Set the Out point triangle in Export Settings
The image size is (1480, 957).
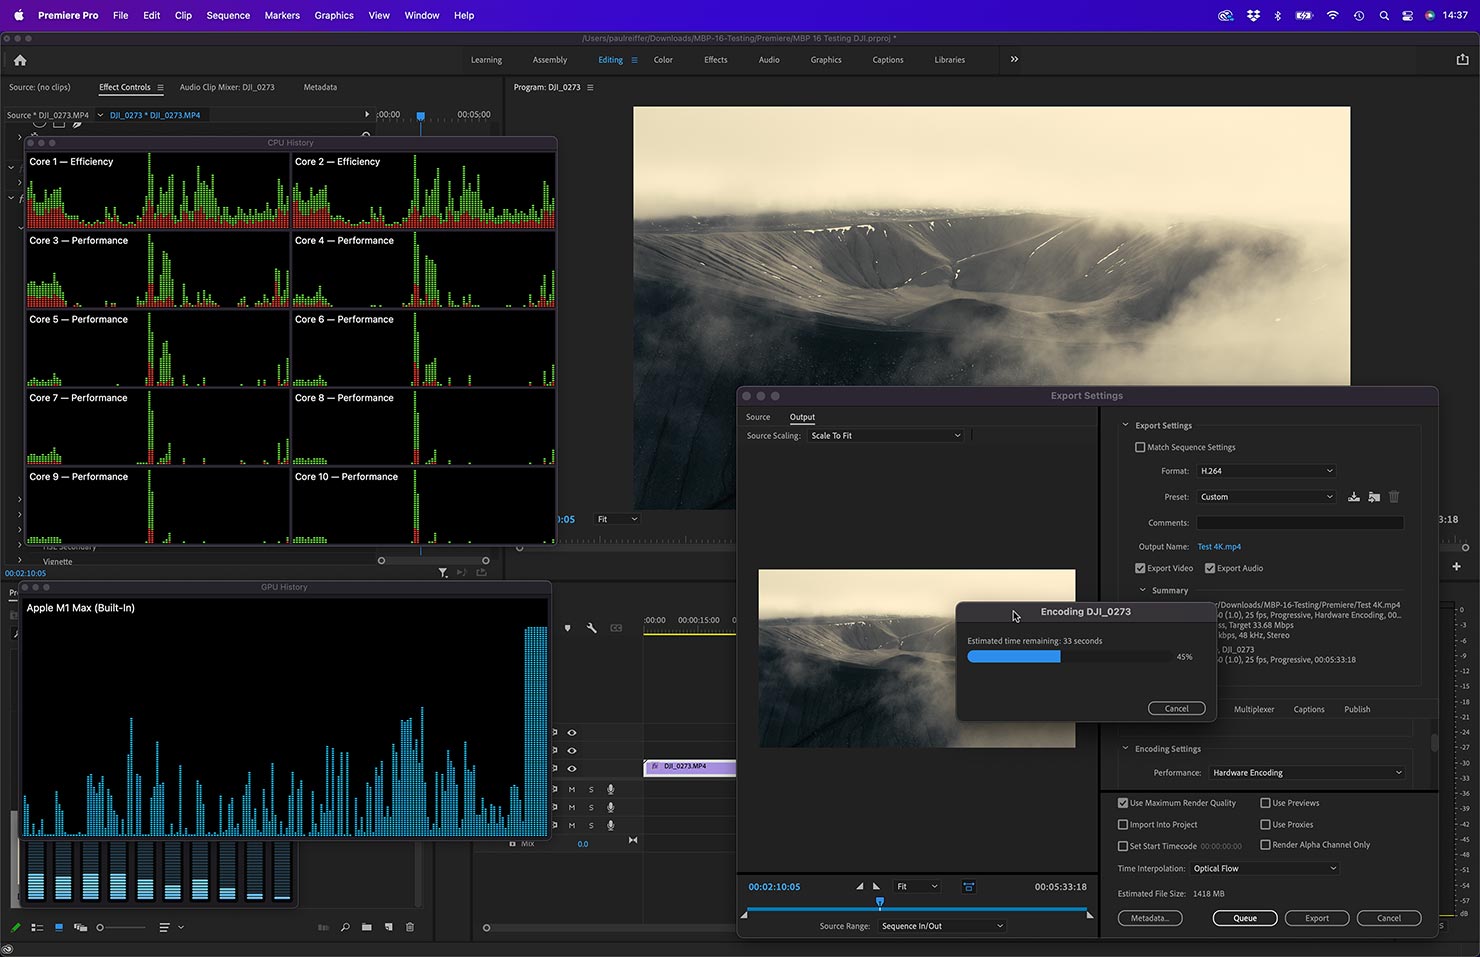coord(877,887)
